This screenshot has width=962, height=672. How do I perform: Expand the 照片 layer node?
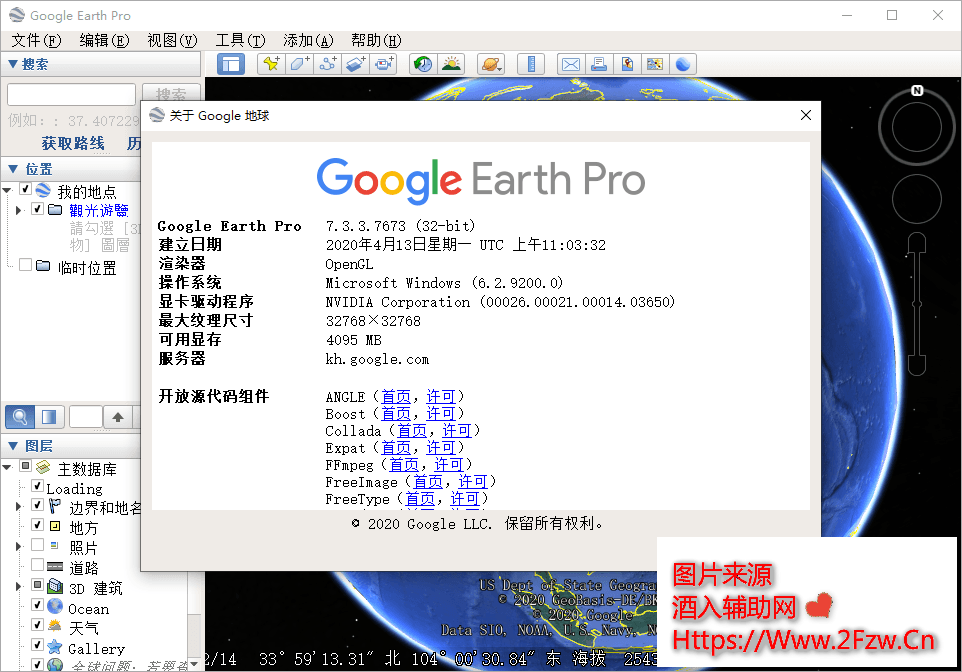pos(18,546)
